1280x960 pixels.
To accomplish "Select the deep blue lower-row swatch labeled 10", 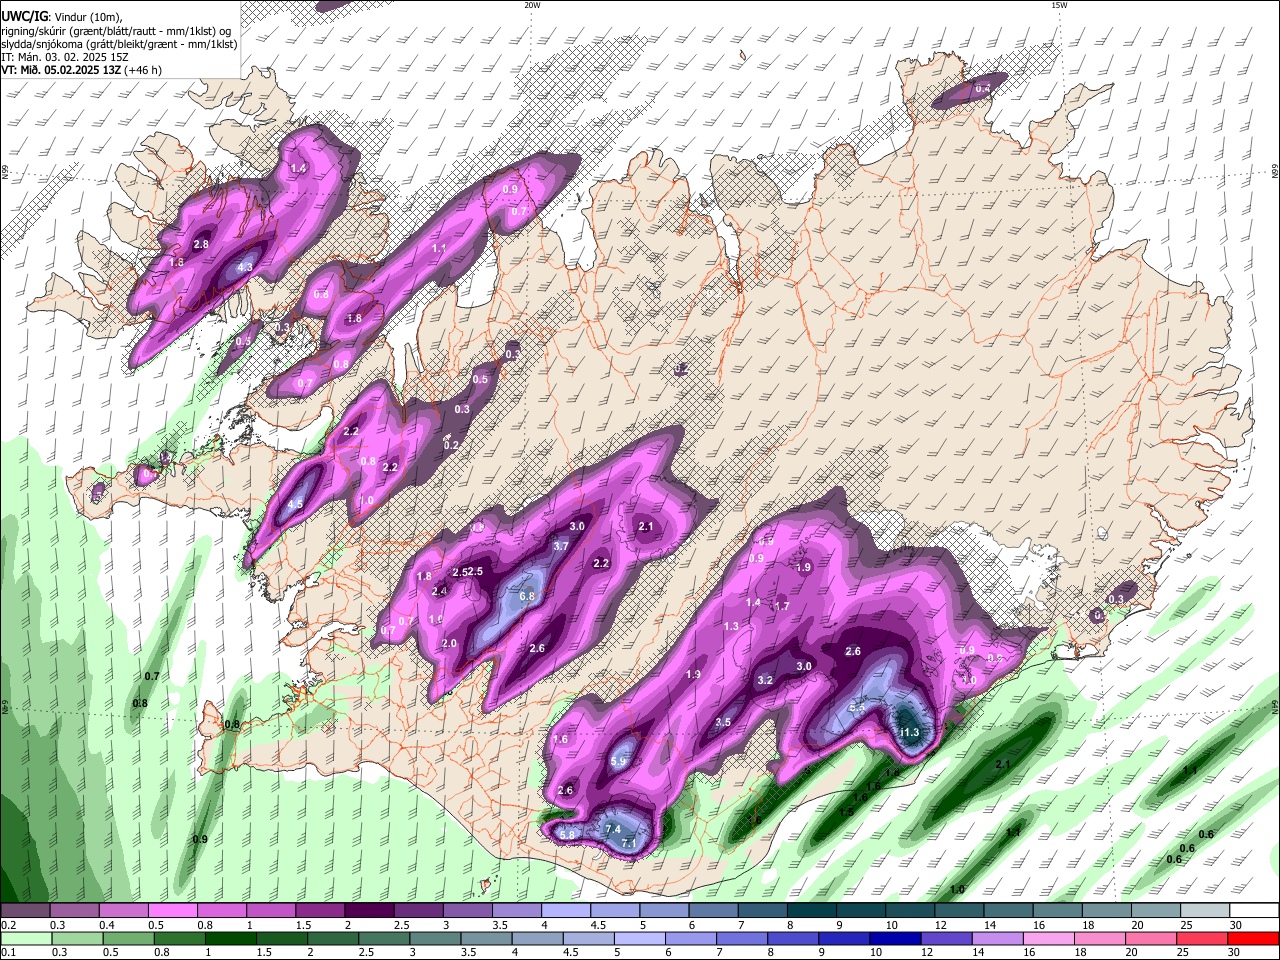I will pyautogui.click(x=894, y=938).
